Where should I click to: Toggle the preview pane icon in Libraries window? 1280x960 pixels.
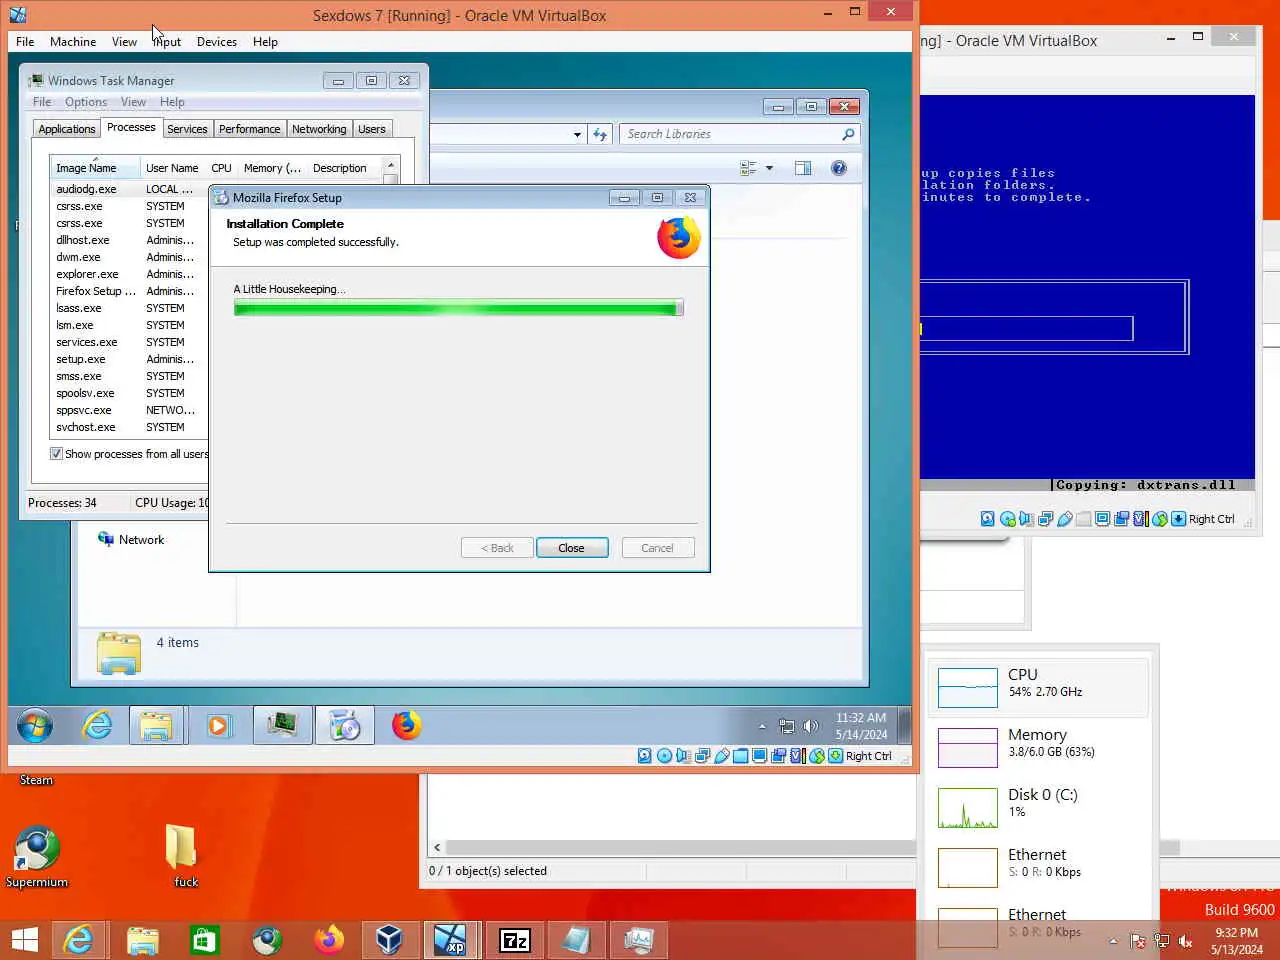[803, 168]
